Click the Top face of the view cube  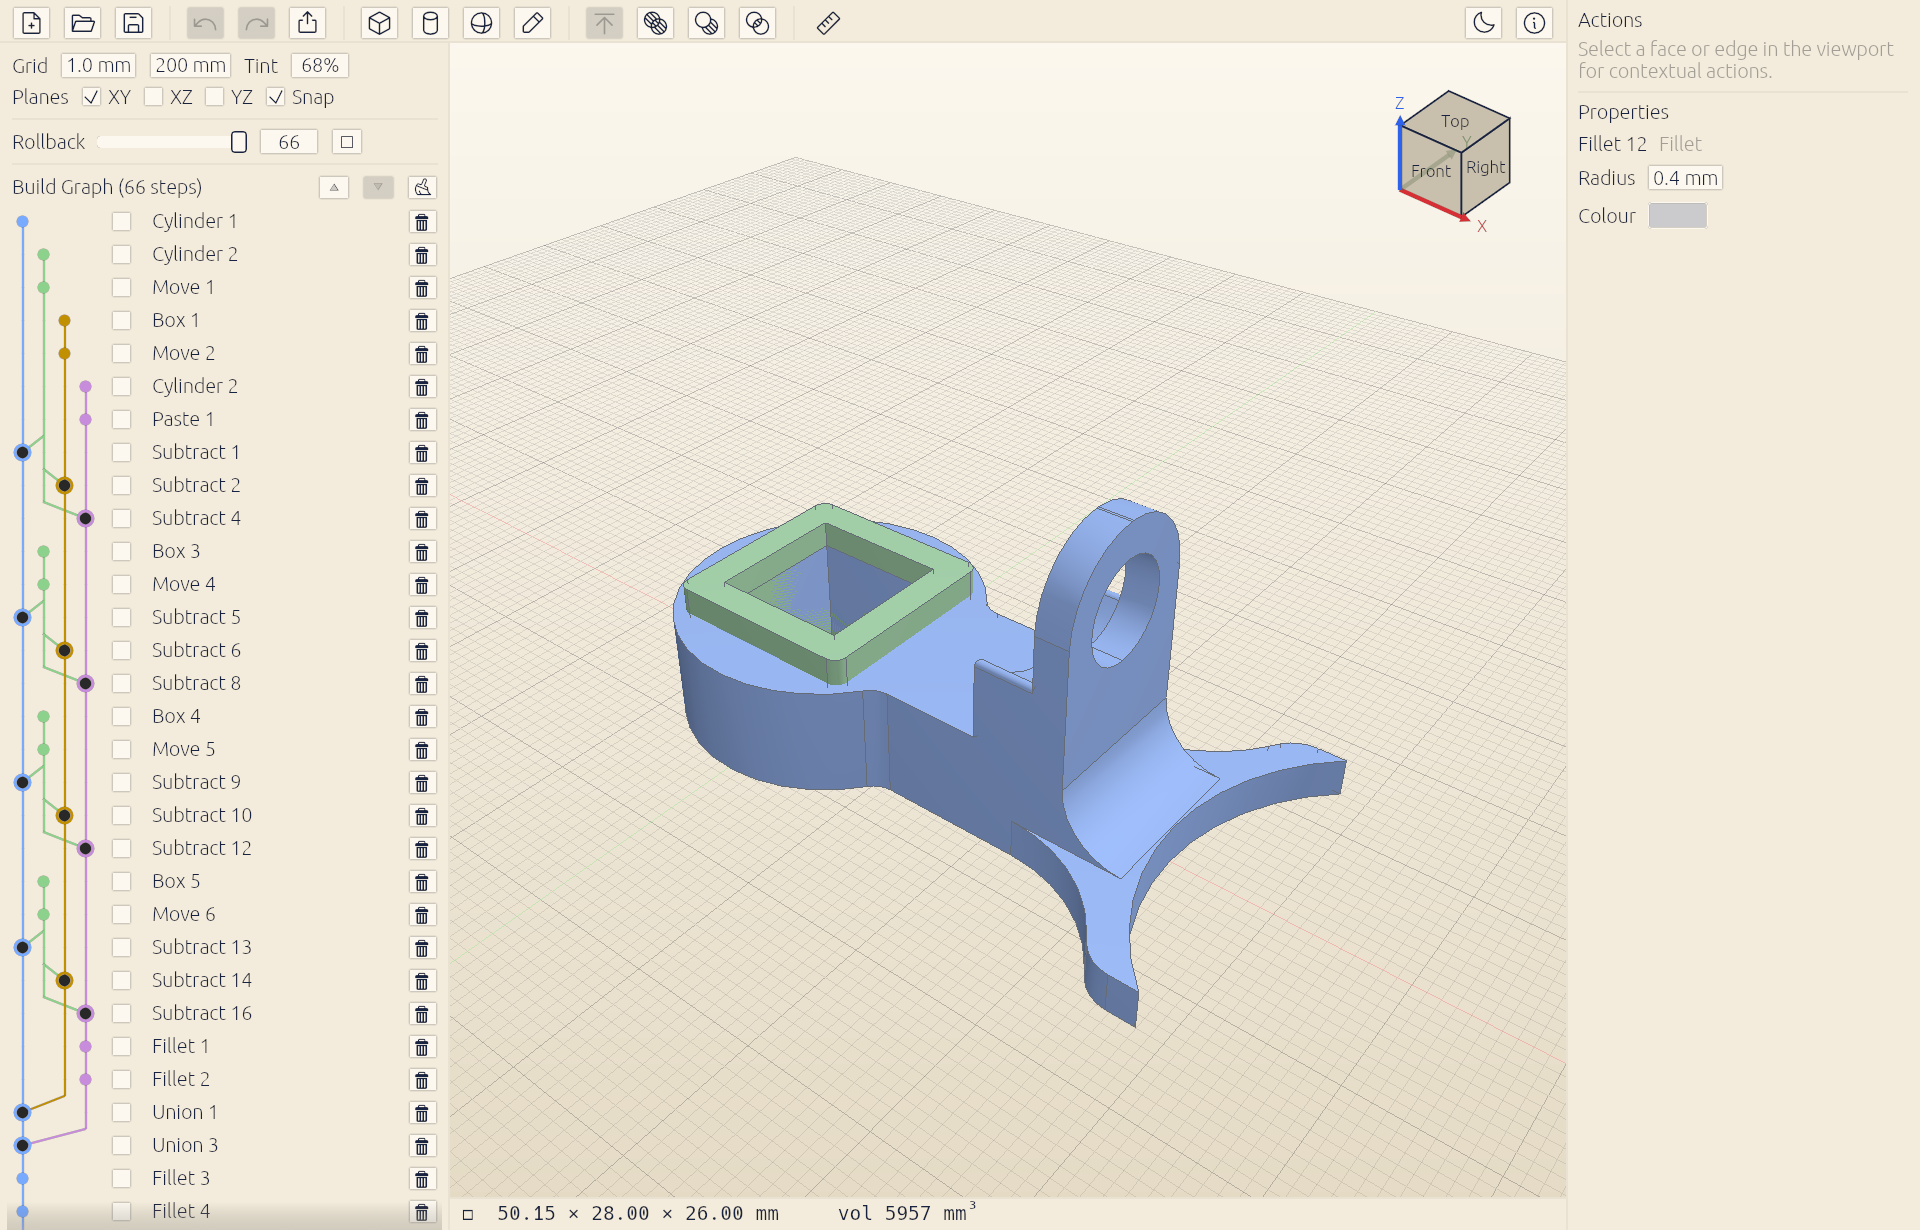(x=1454, y=121)
